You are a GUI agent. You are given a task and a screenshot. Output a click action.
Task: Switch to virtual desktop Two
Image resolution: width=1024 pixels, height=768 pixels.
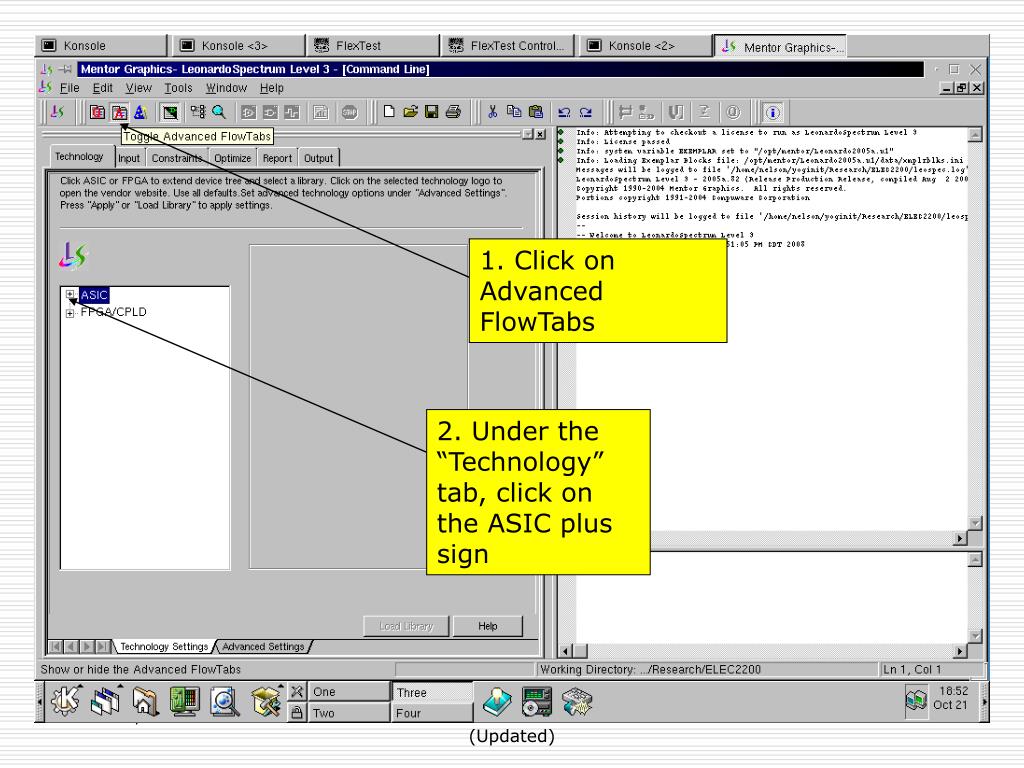[x=348, y=713]
